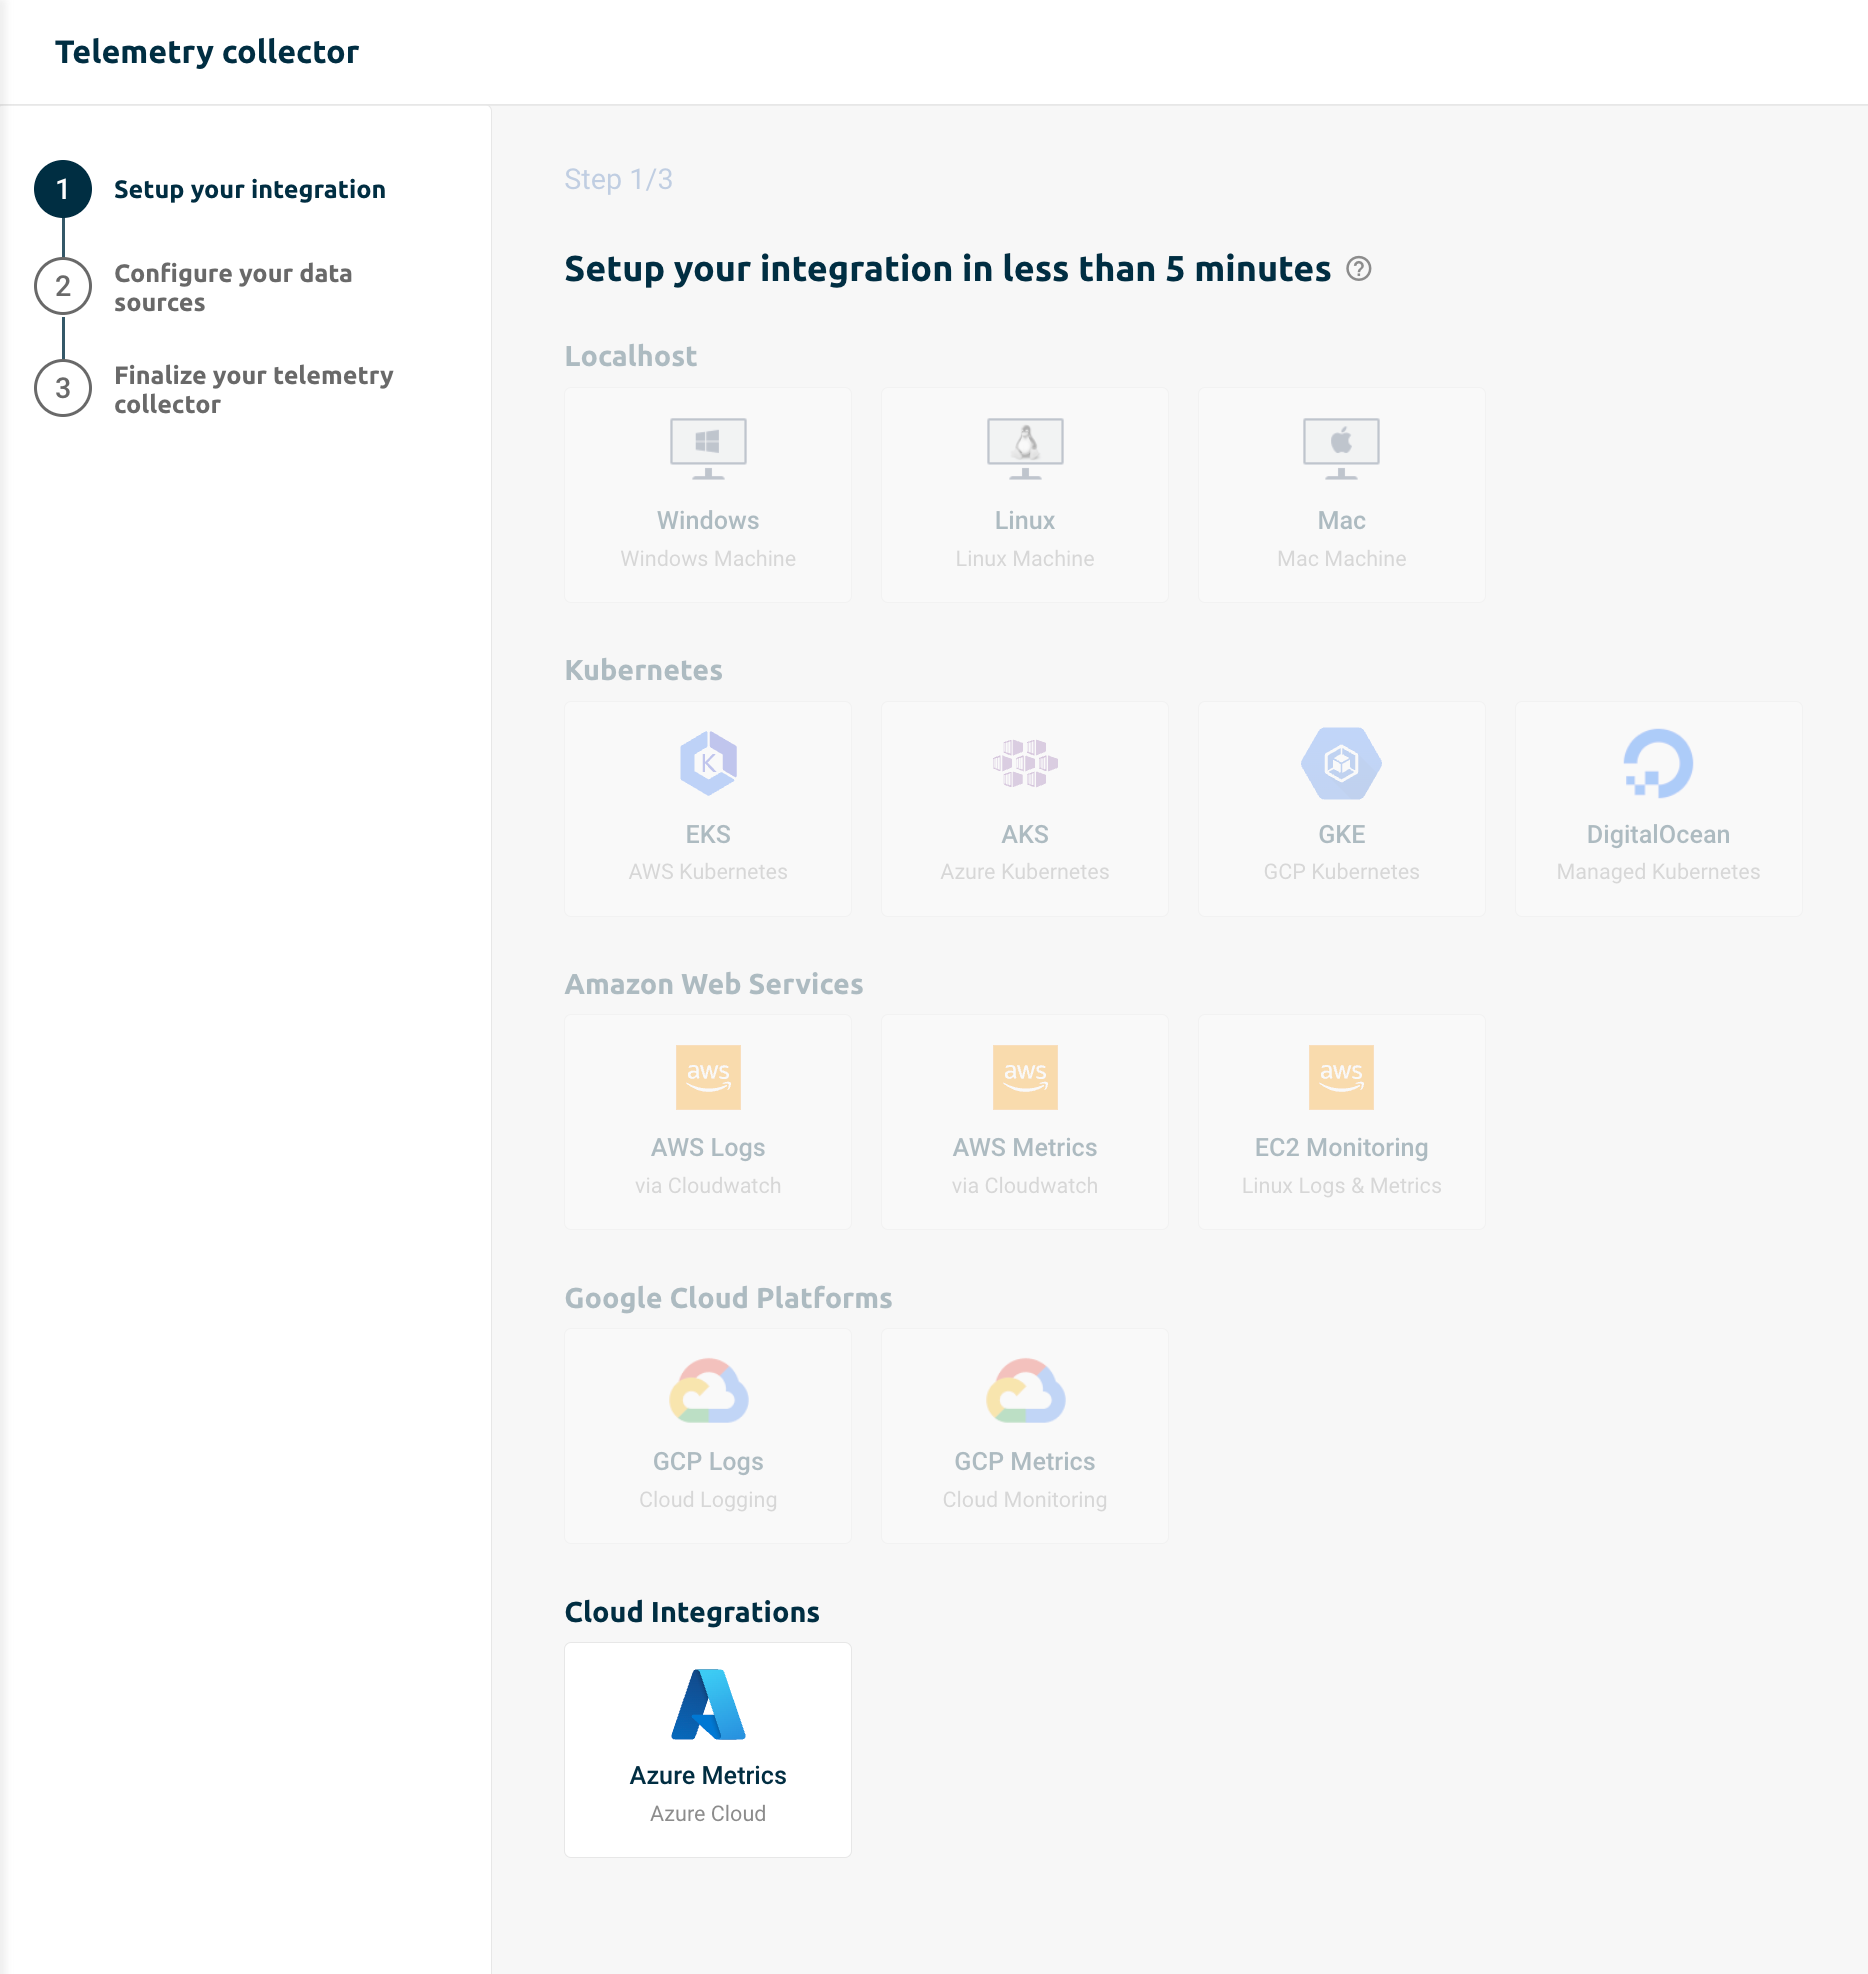Click the help question mark icon
The width and height of the screenshot is (1868, 1974).
1358,269
